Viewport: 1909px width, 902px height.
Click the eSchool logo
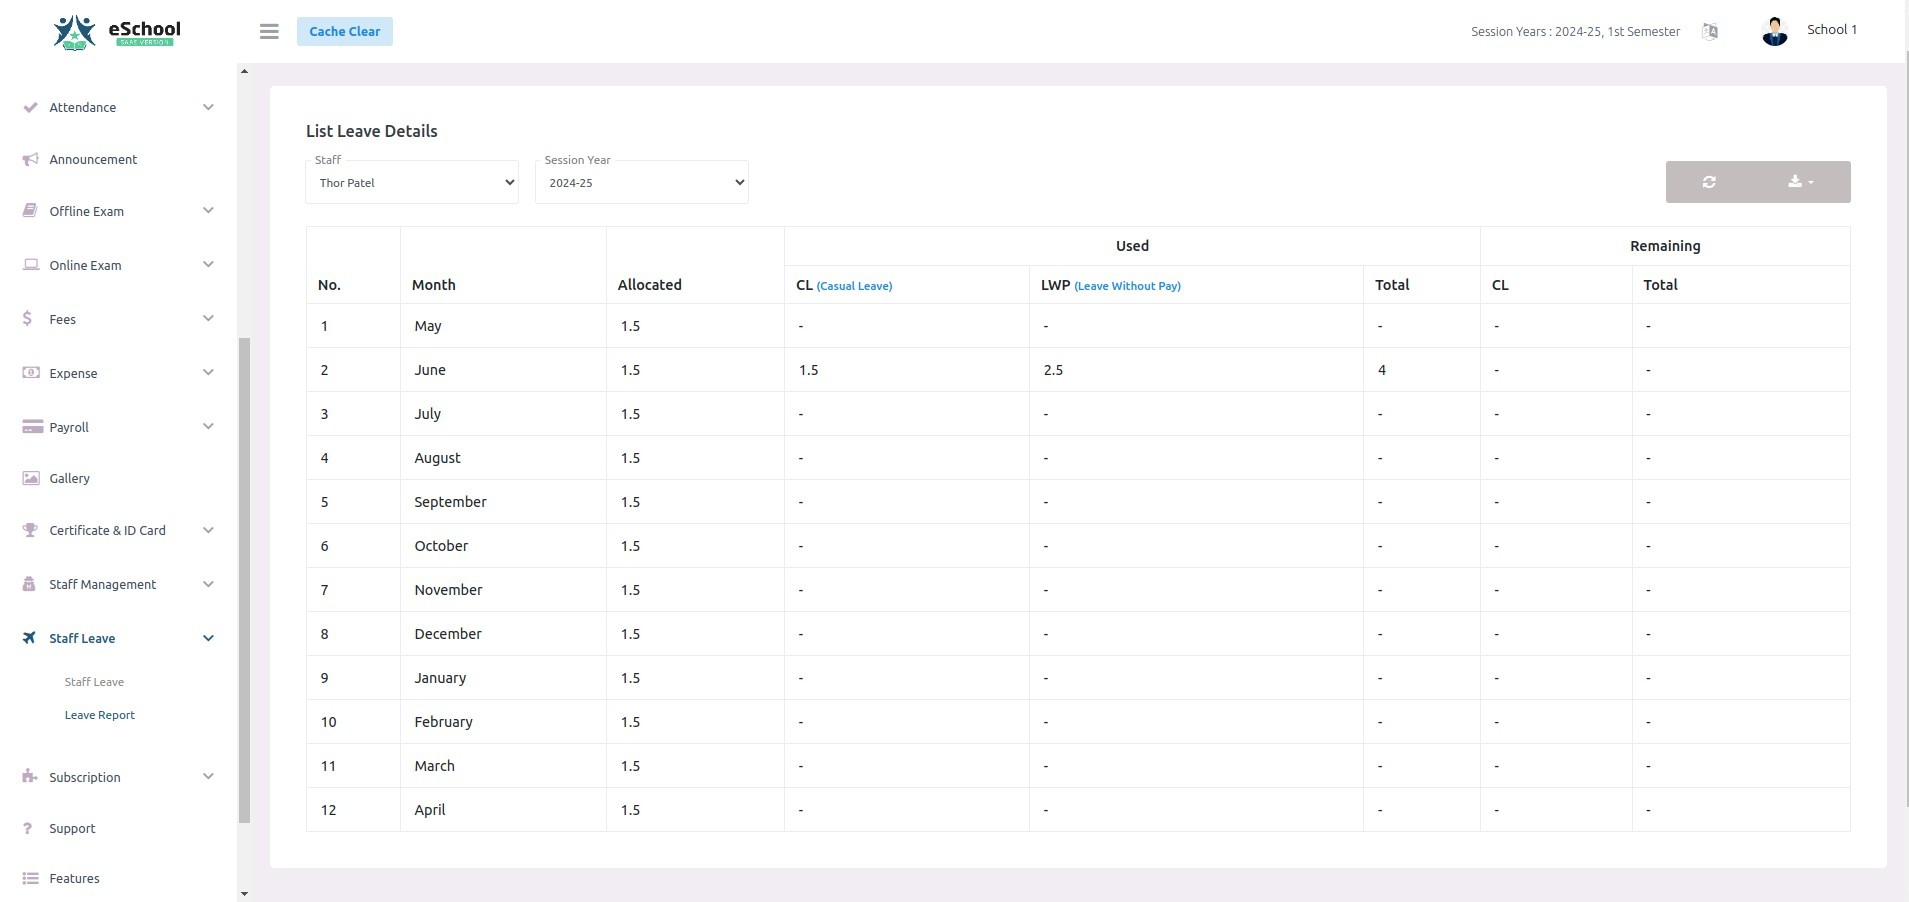tap(117, 32)
